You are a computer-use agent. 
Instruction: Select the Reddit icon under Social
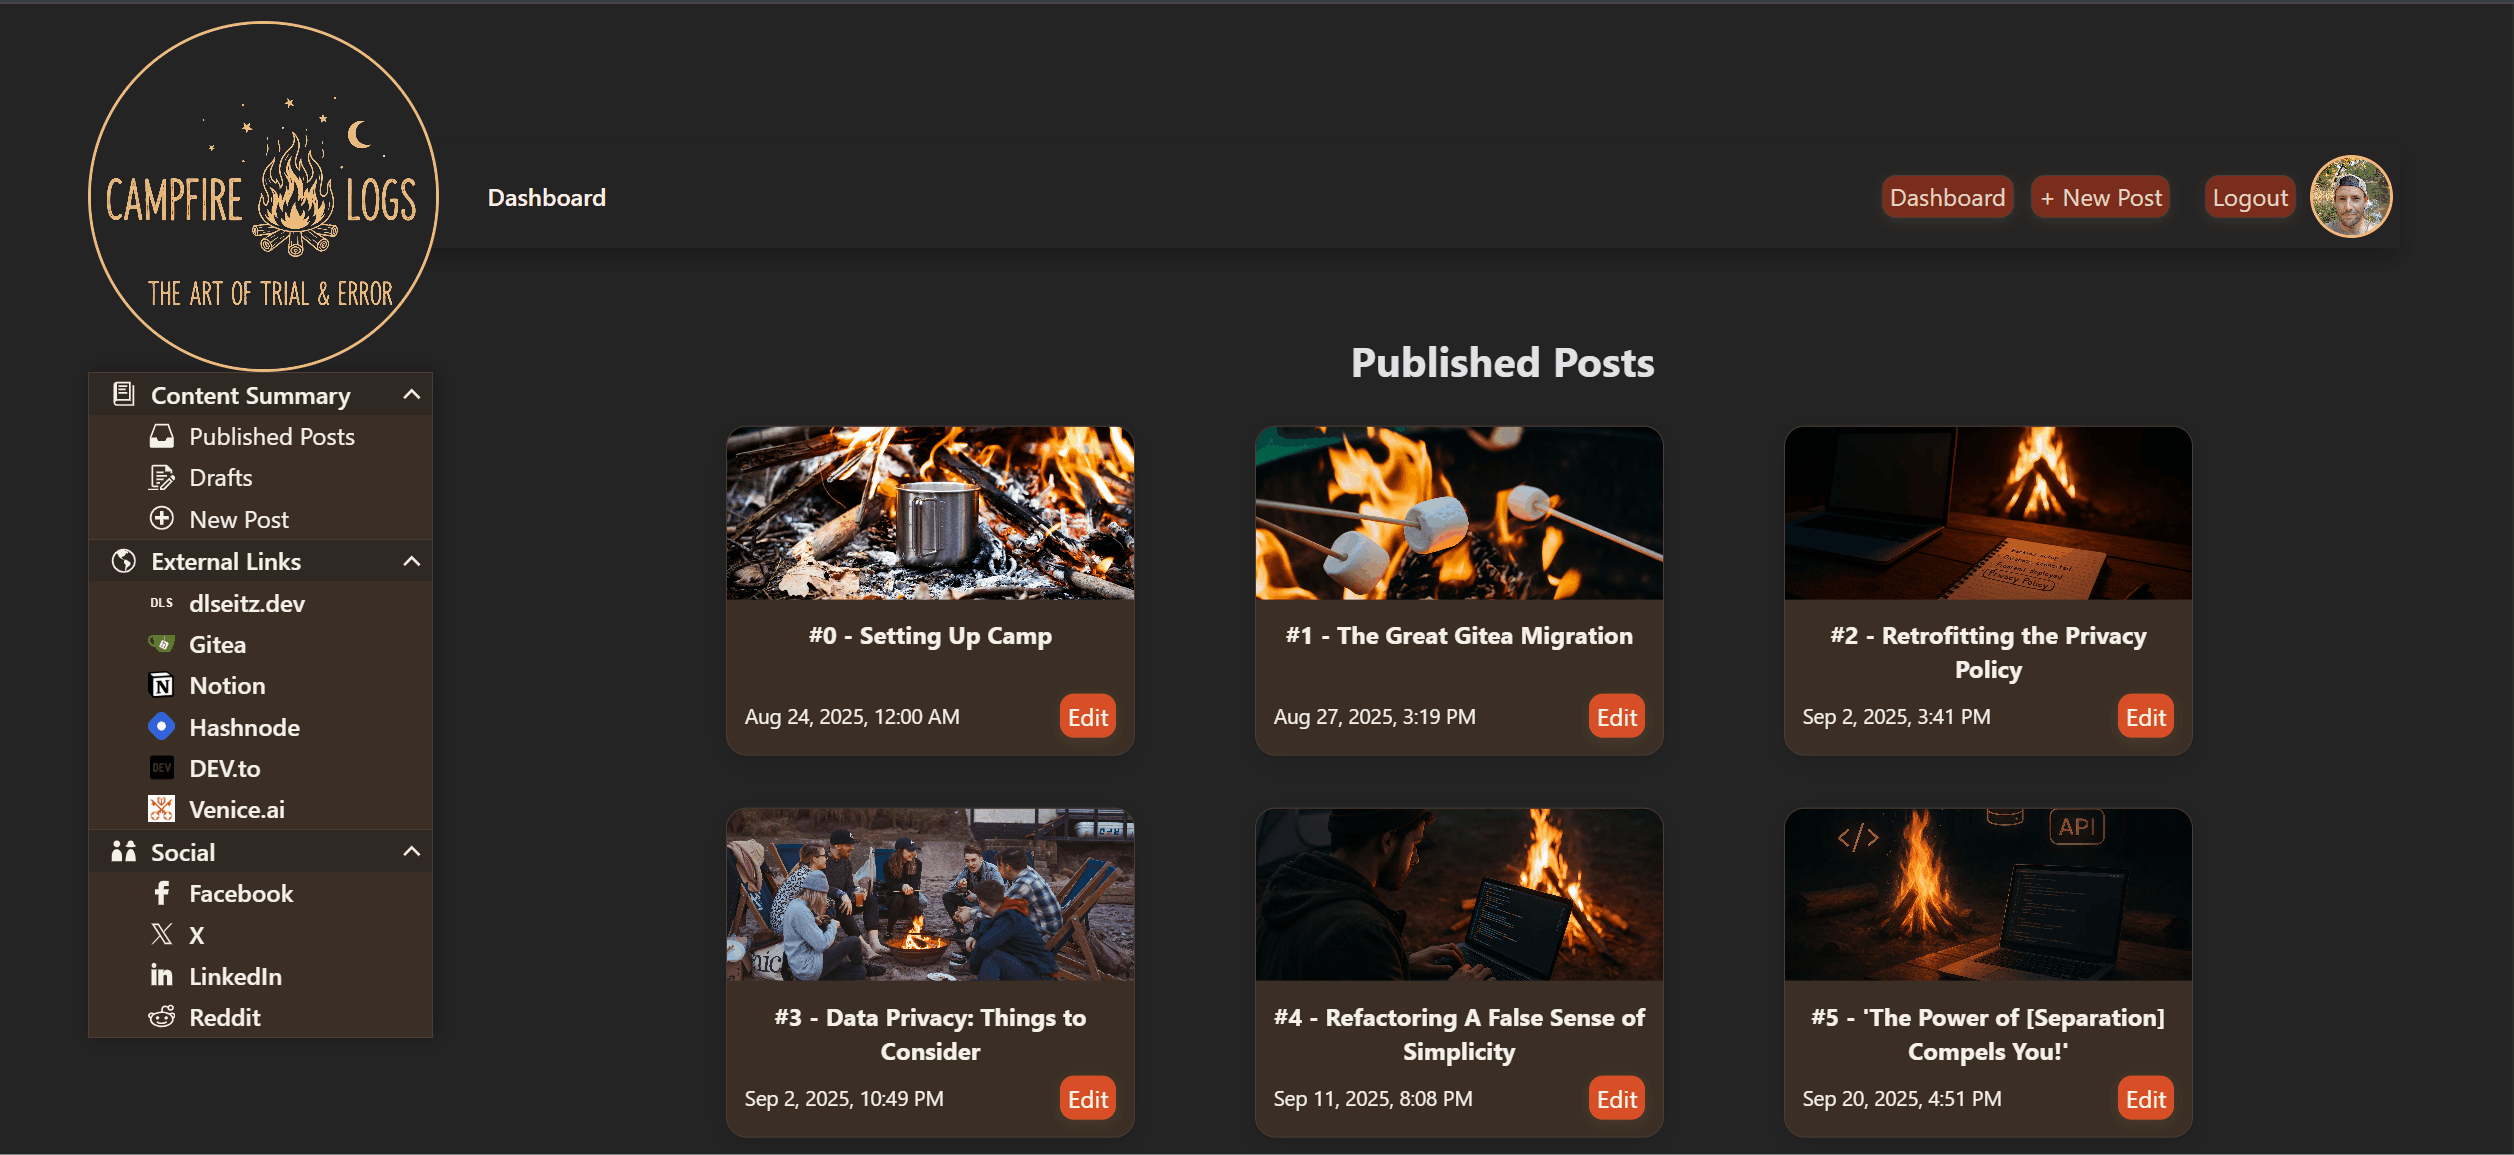(161, 1017)
